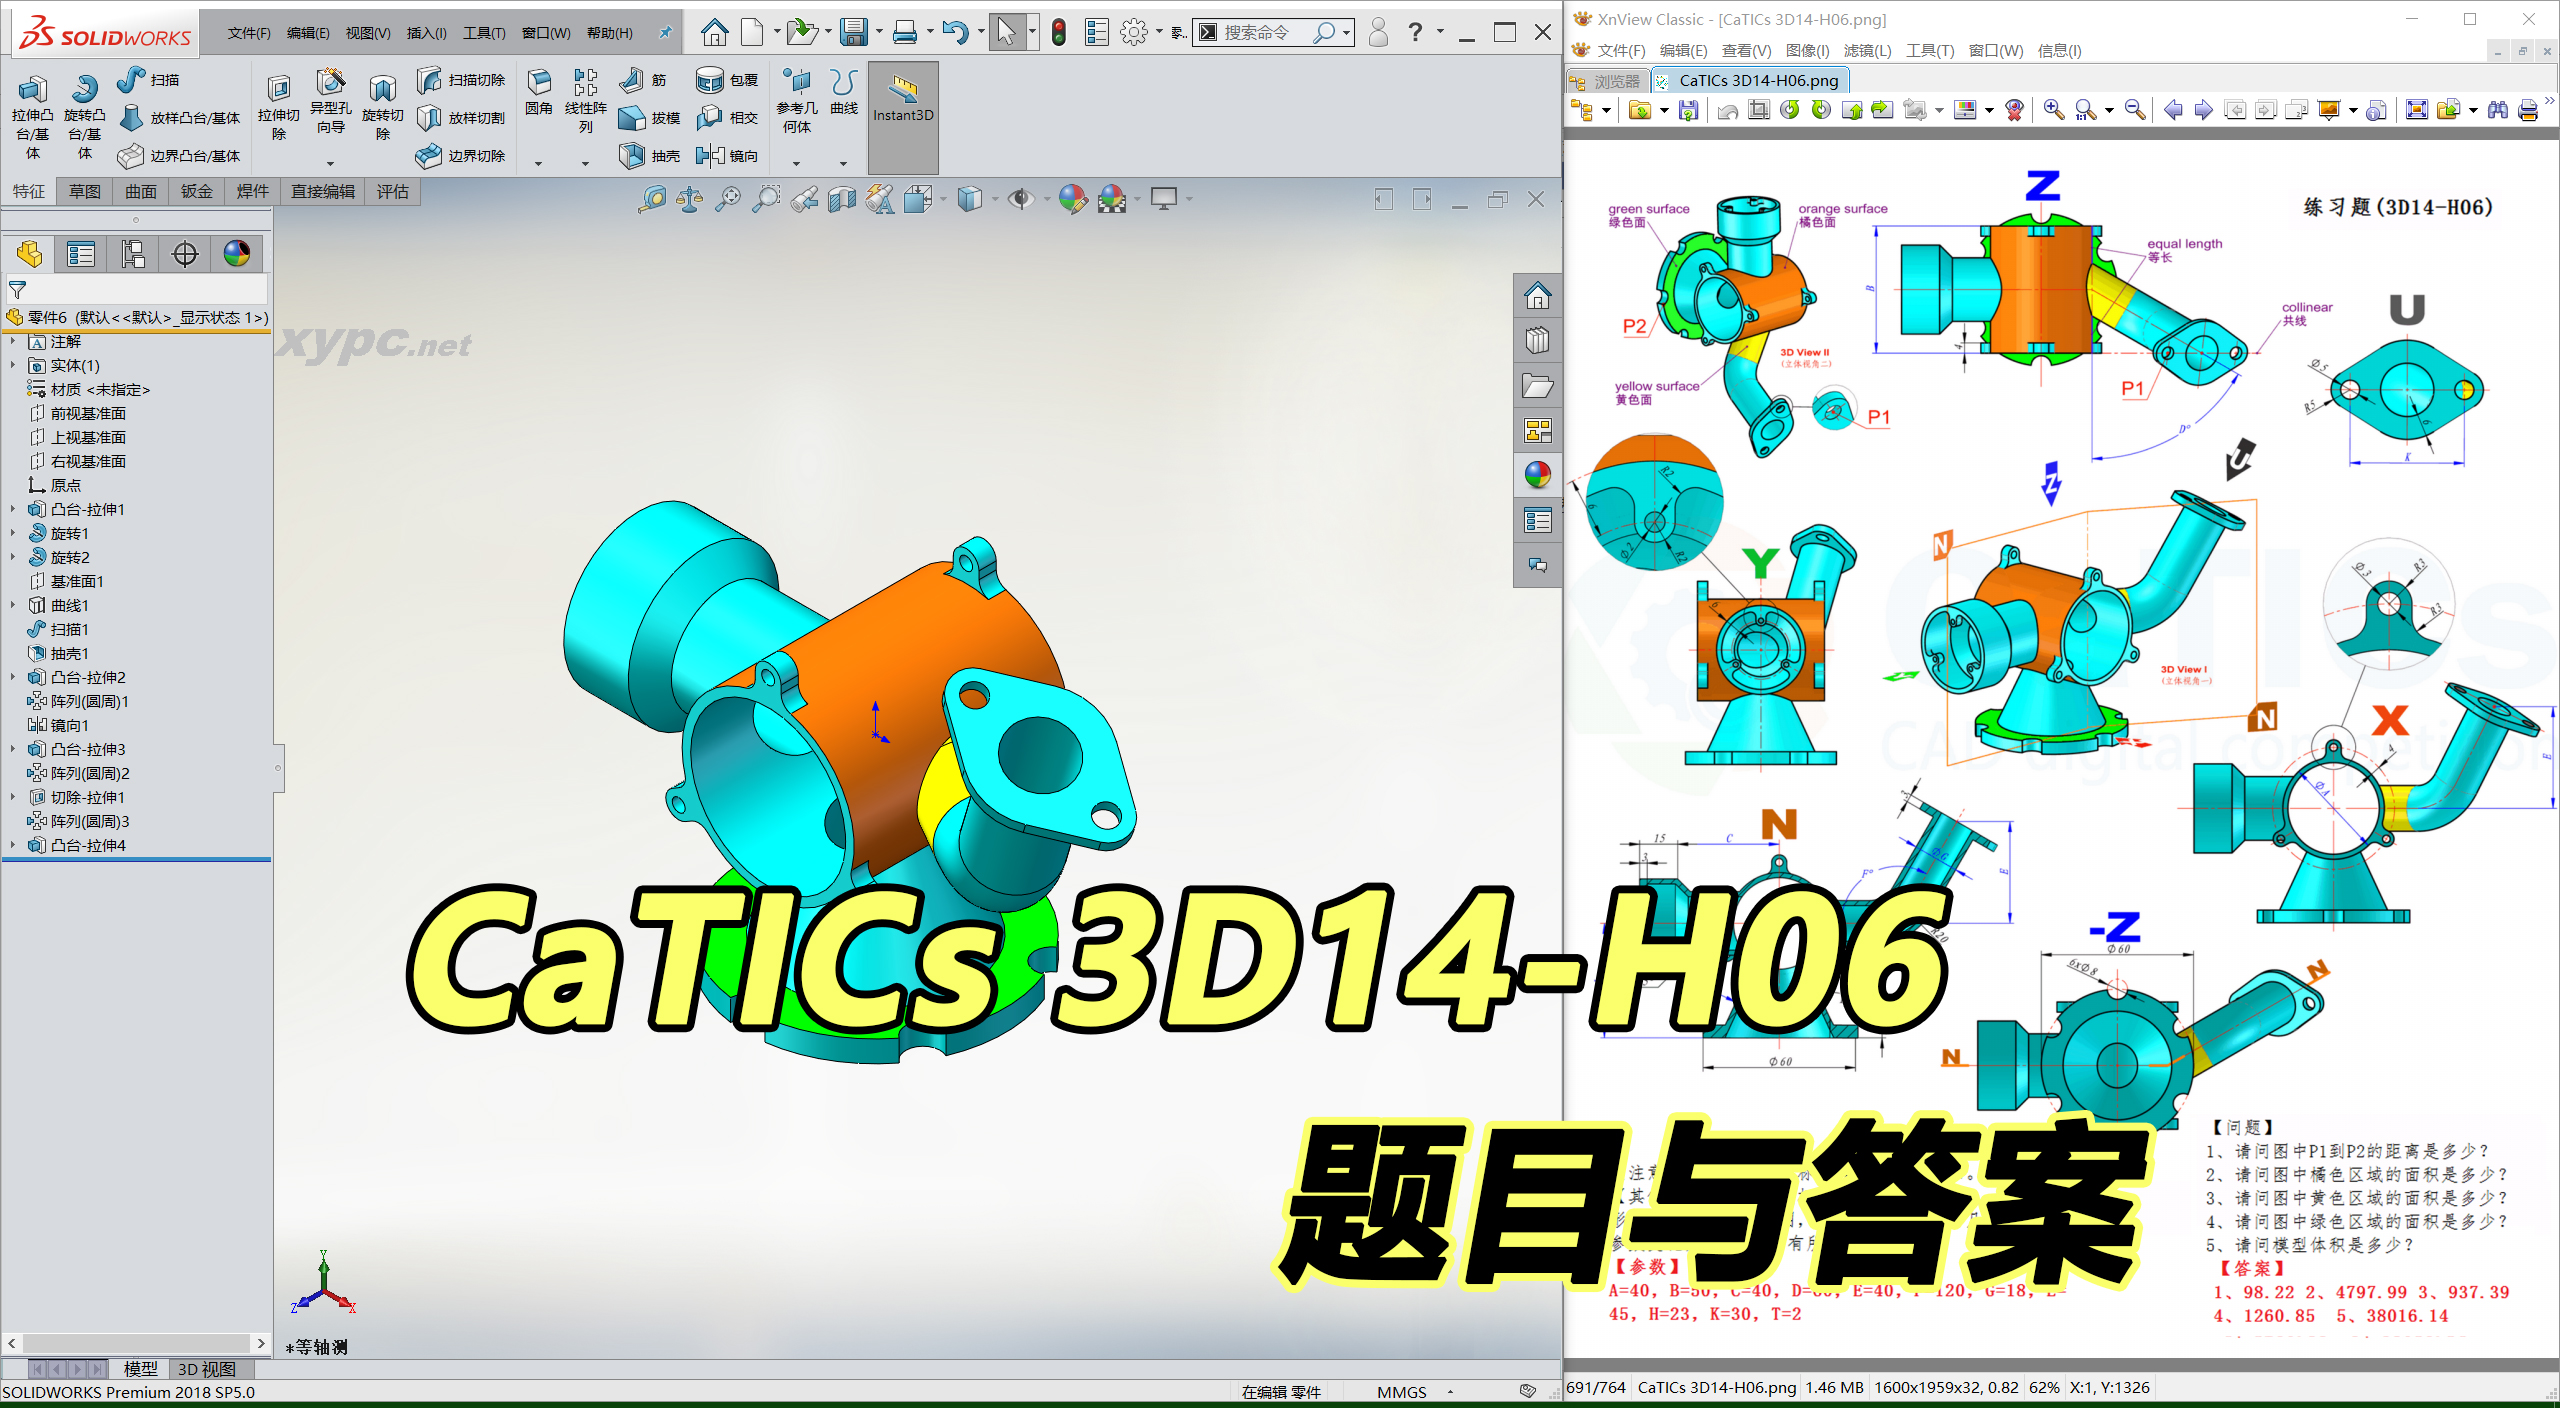Select the Mirror (镜向) tool
Image resolution: width=2560 pixels, height=1408 pixels.
(727, 156)
